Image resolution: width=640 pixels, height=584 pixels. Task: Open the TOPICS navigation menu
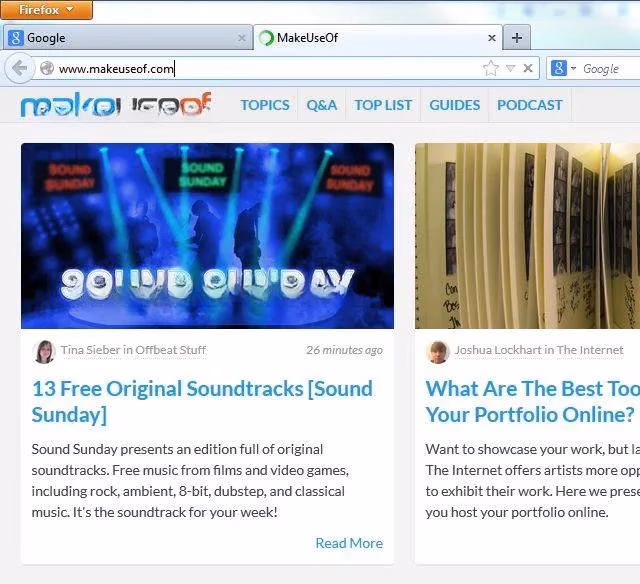pos(265,105)
